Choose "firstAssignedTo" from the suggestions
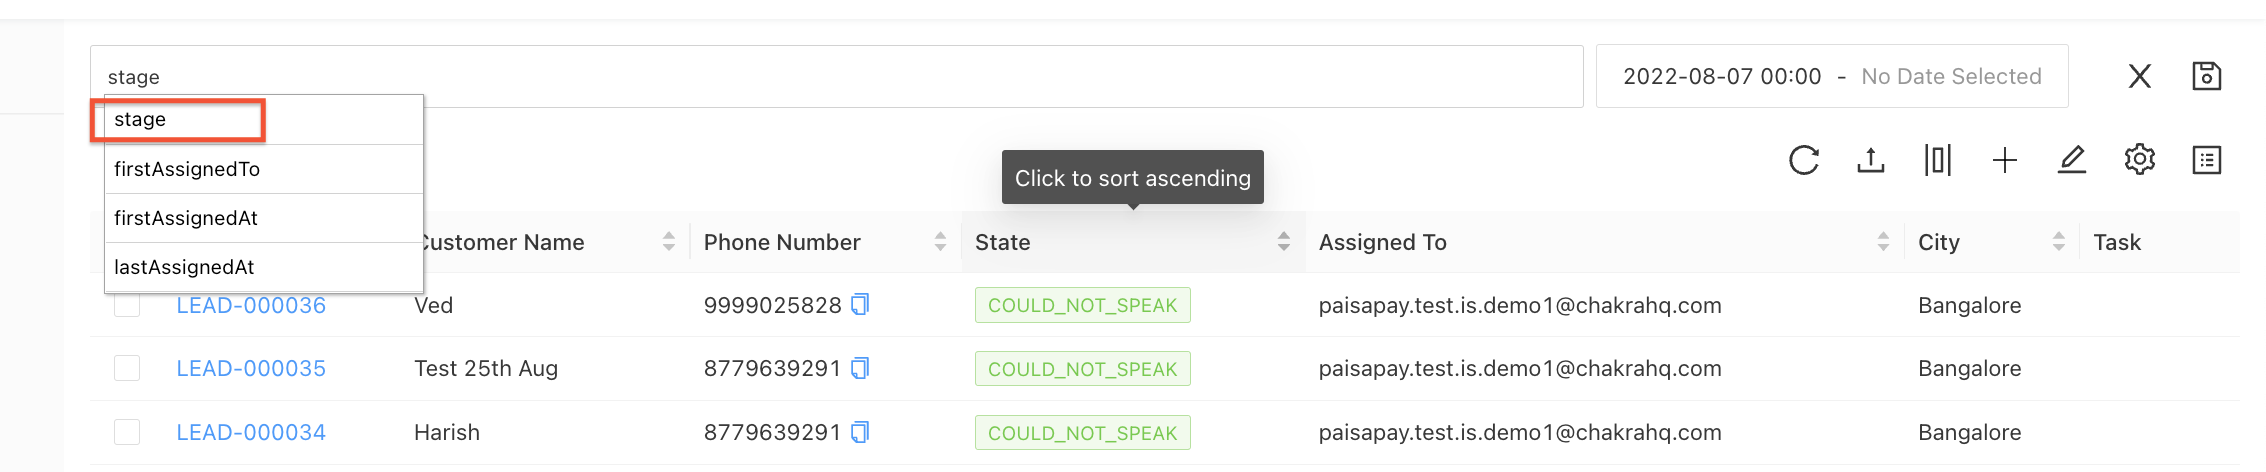2266x472 pixels. [x=187, y=169]
